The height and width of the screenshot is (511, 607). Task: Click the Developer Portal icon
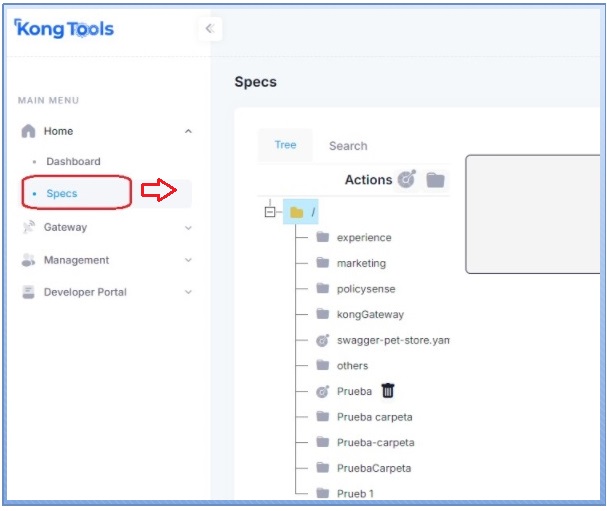[x=28, y=292]
